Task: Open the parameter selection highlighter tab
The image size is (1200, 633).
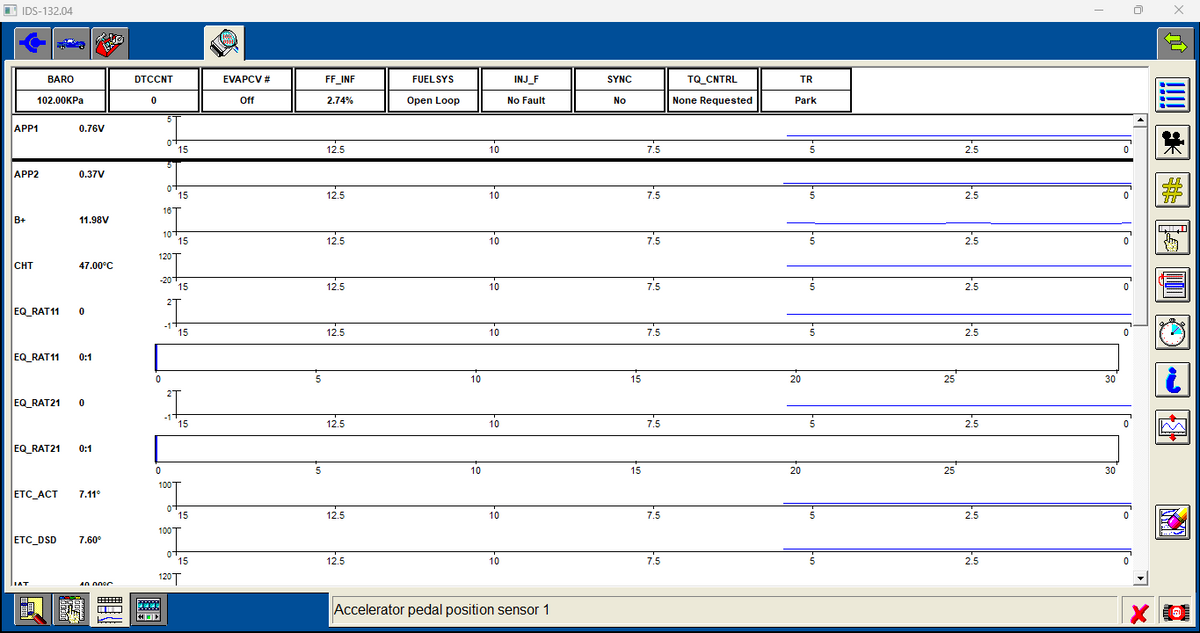Action: pyautogui.click(x=33, y=609)
